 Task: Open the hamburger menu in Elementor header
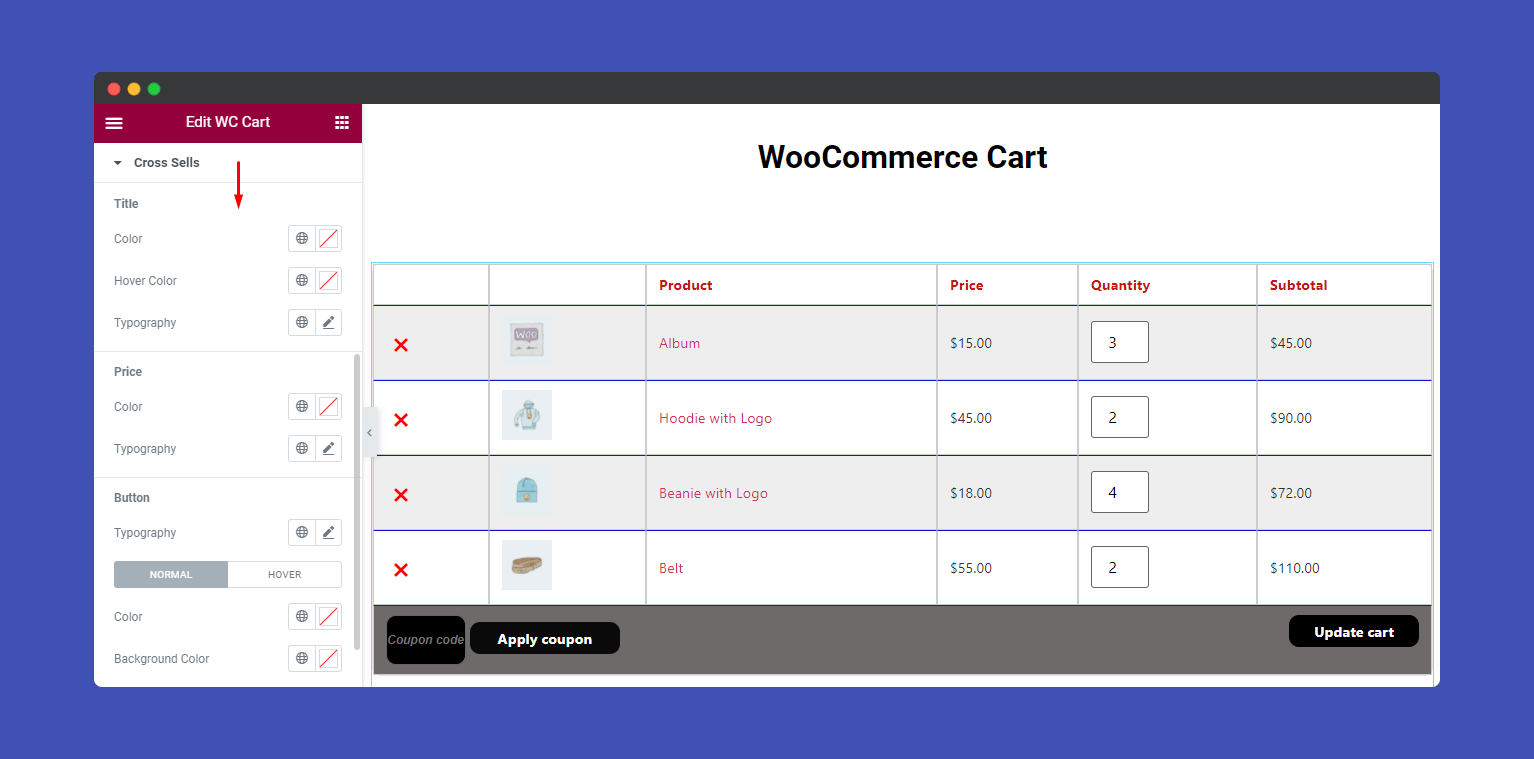[114, 123]
